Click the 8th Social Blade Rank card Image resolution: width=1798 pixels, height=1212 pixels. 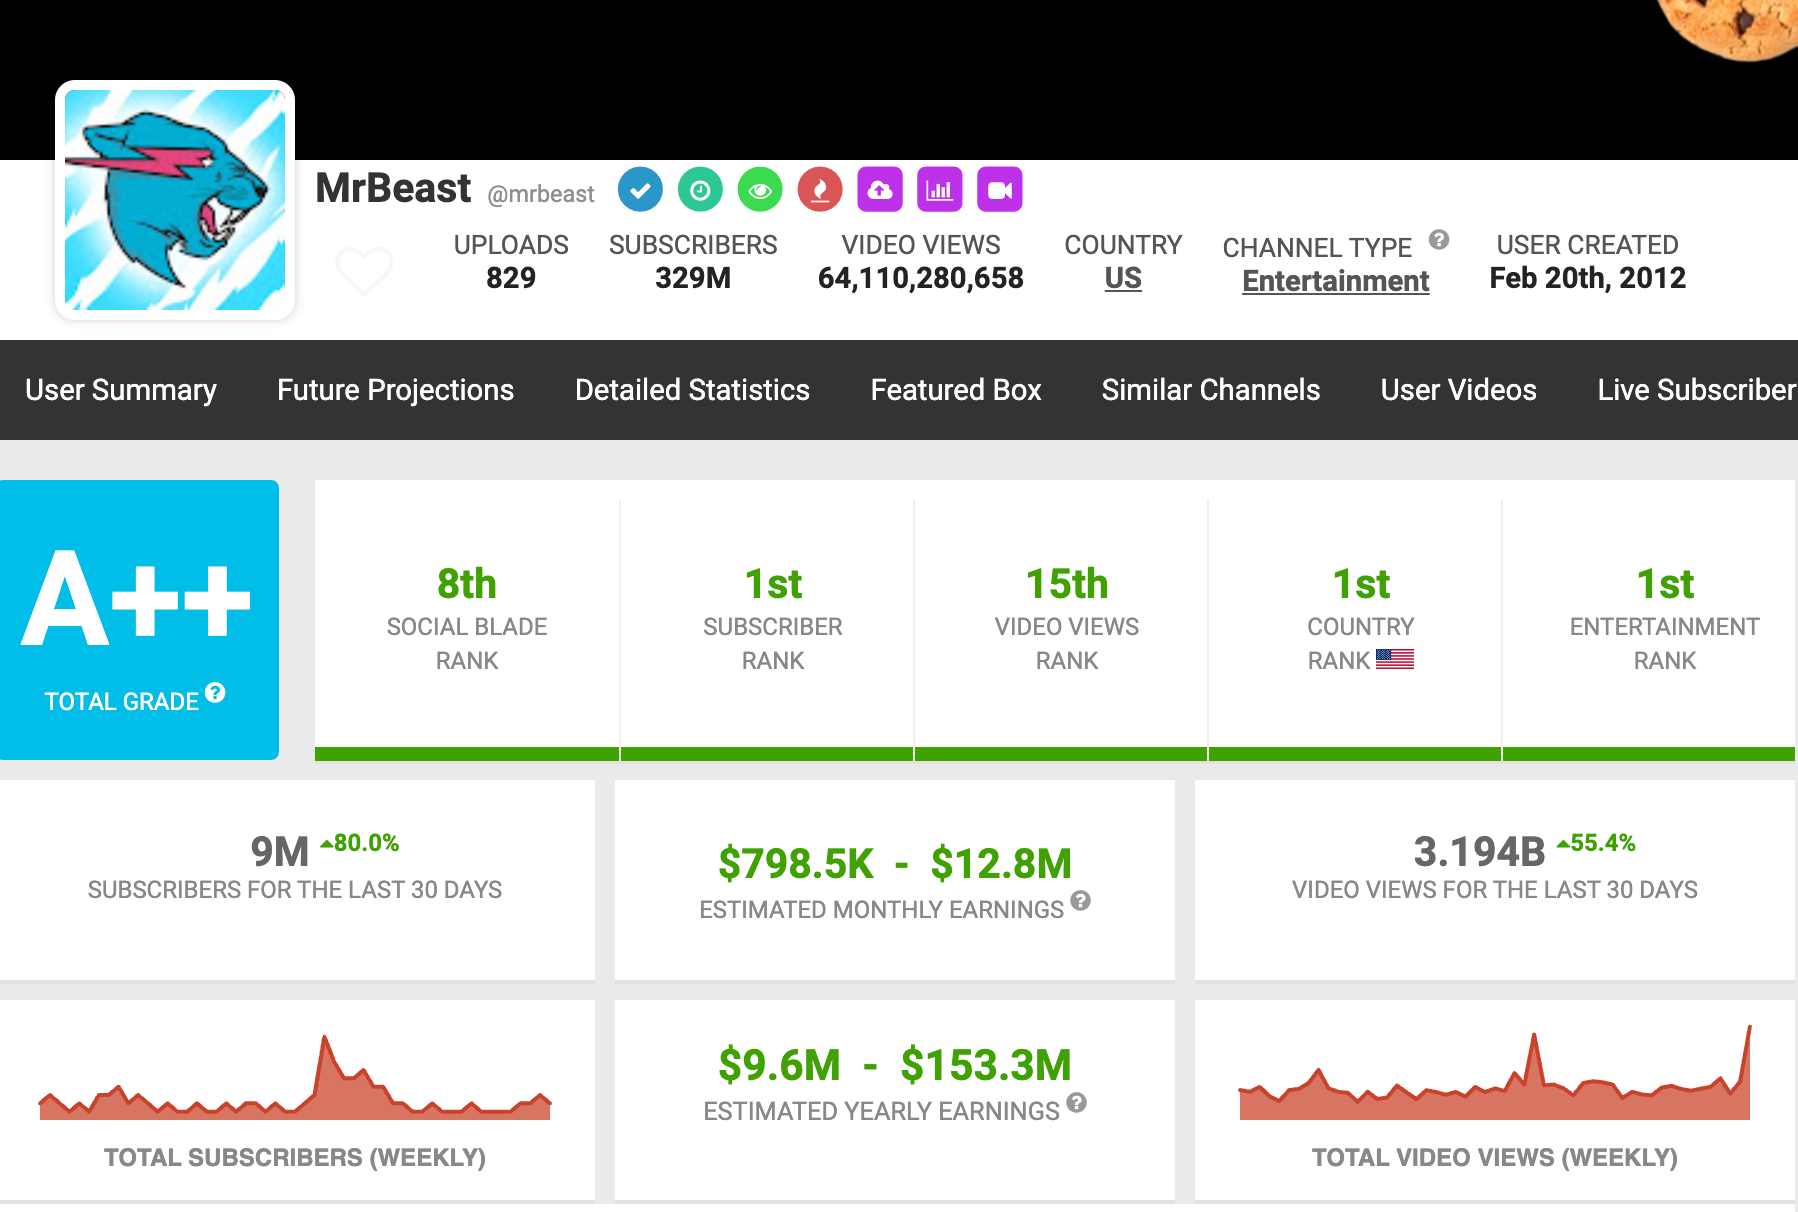point(467,620)
